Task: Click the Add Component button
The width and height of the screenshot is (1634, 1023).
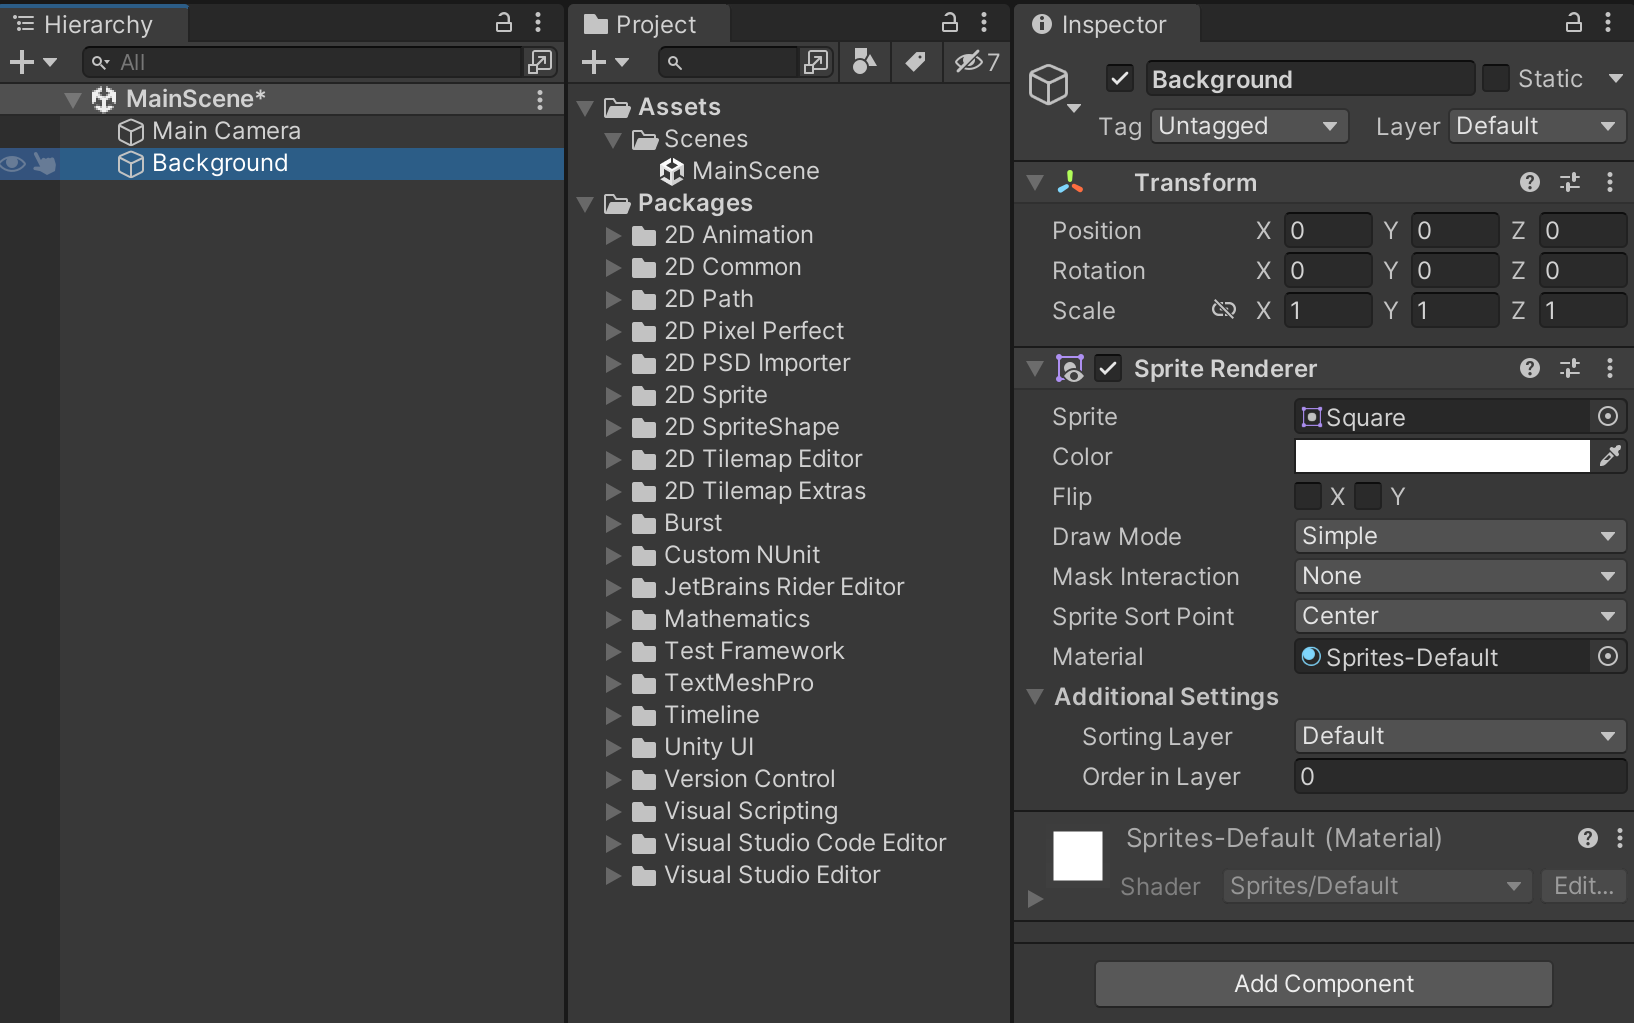Action: tap(1324, 984)
